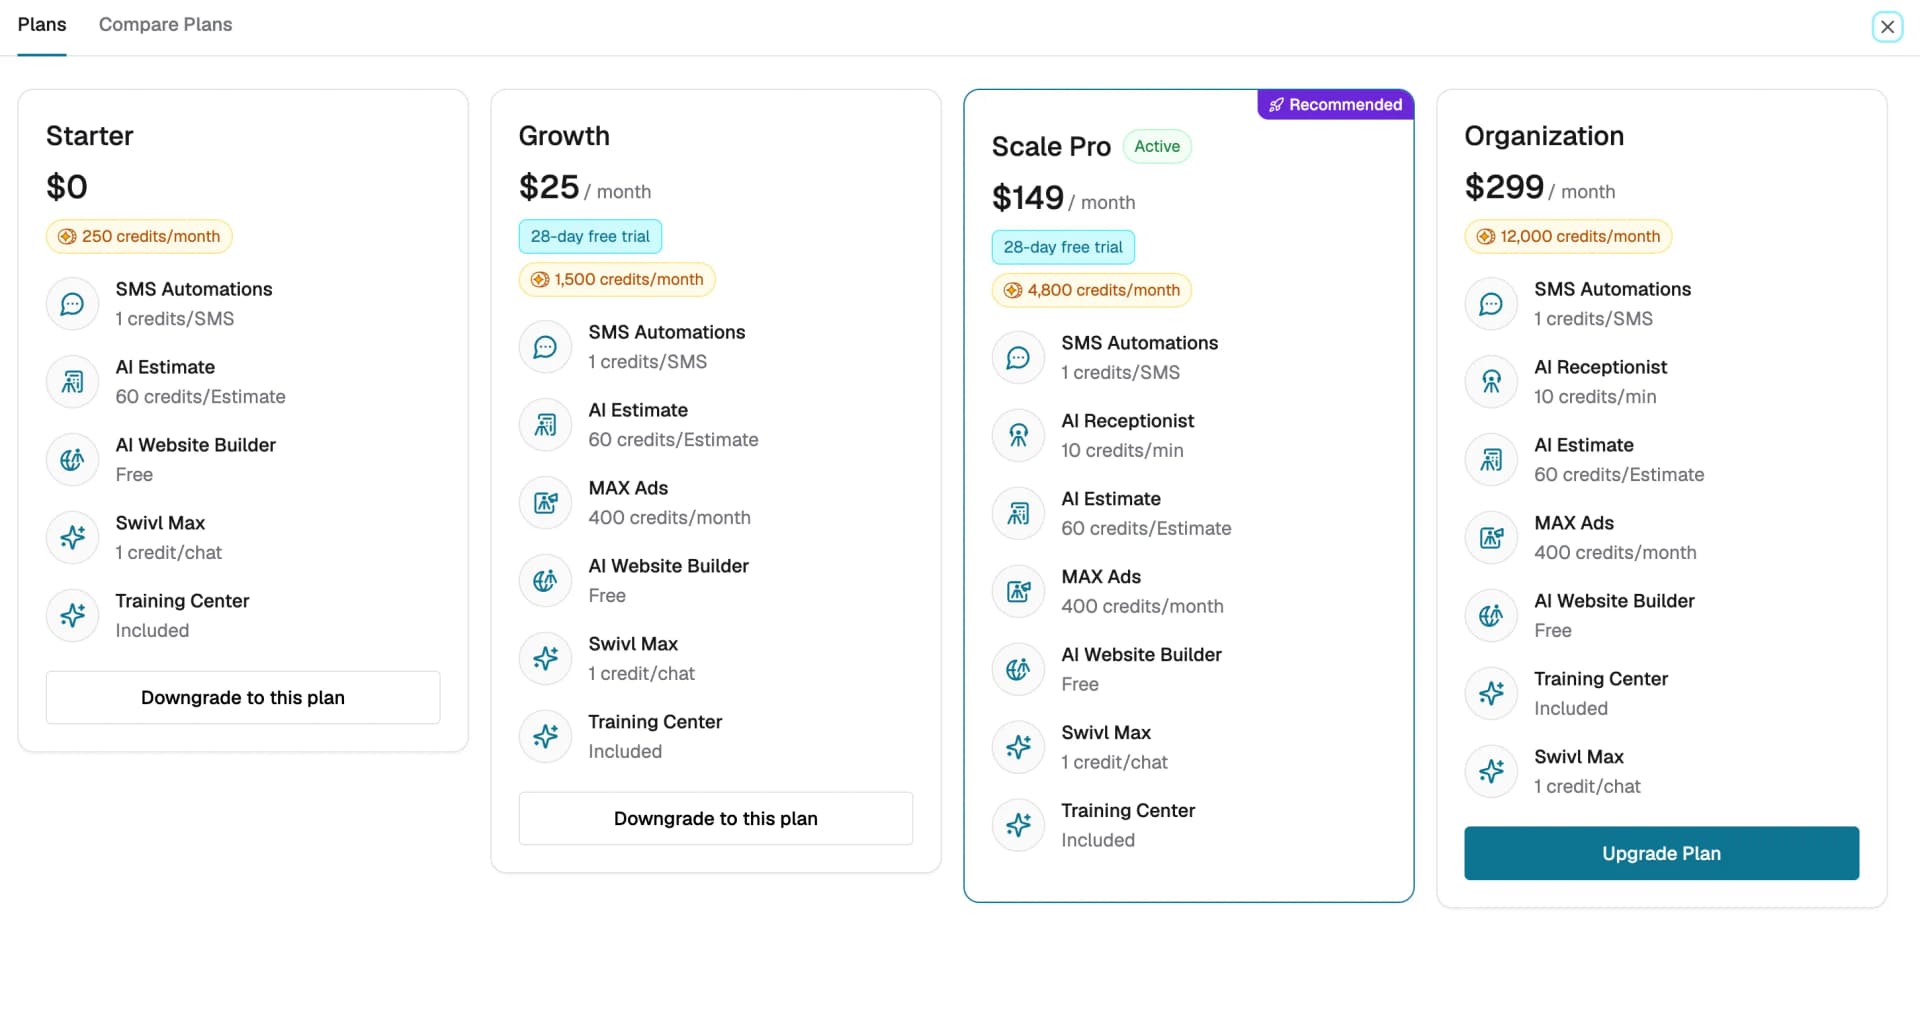1920x1028 pixels.
Task: Click the Swivl Max sparkle icon in Scale Pro
Action: [x=1018, y=747]
